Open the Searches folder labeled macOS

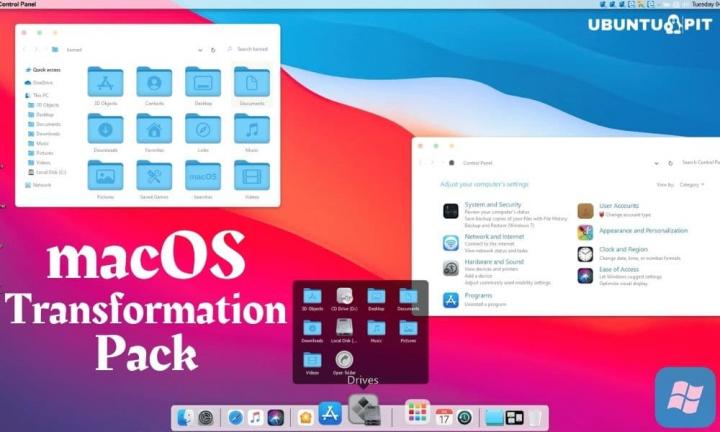click(203, 176)
